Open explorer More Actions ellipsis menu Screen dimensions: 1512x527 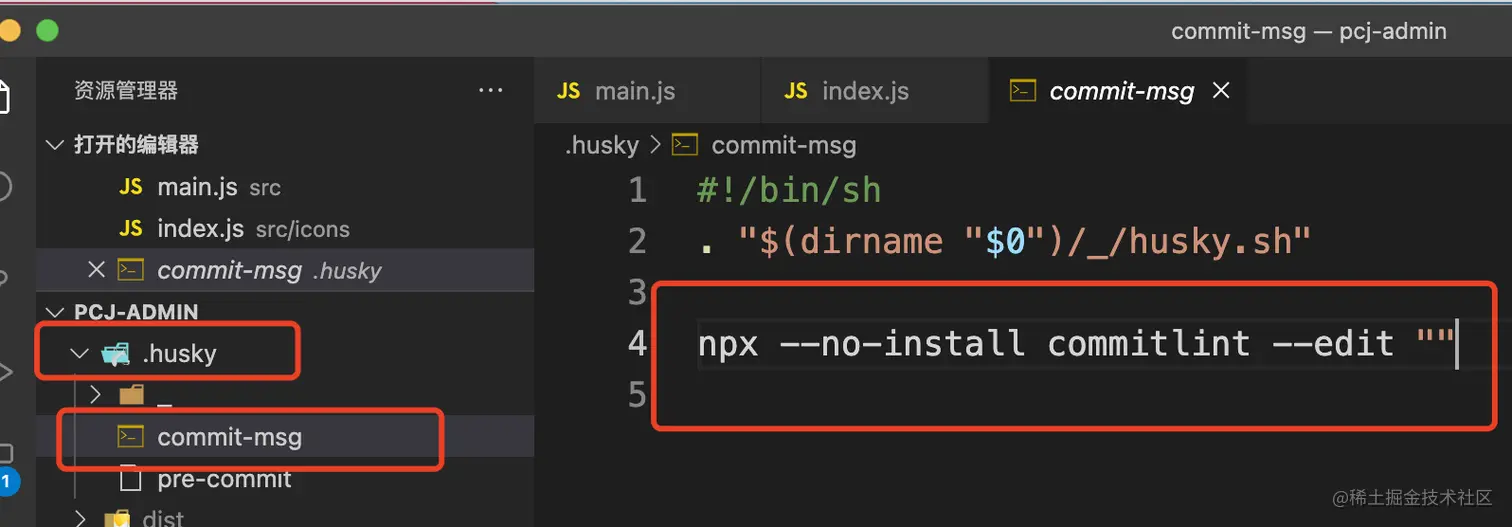(x=491, y=91)
